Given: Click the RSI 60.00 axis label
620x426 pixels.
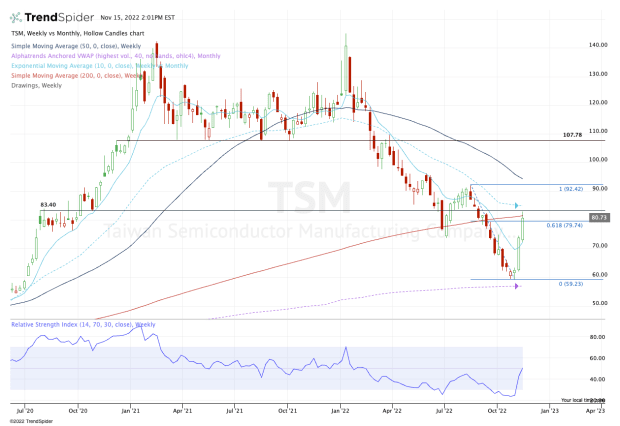Looking at the screenshot, I should coord(597,358).
